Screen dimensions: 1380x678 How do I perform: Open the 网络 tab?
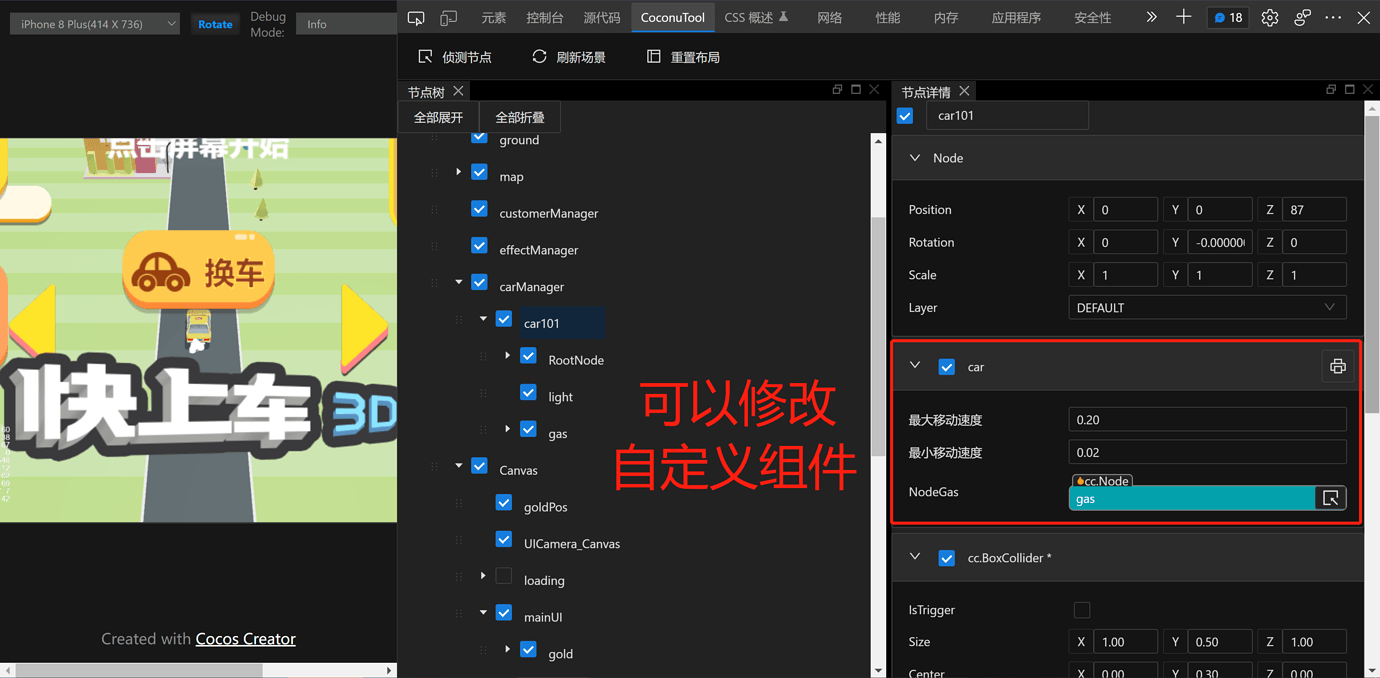point(829,18)
